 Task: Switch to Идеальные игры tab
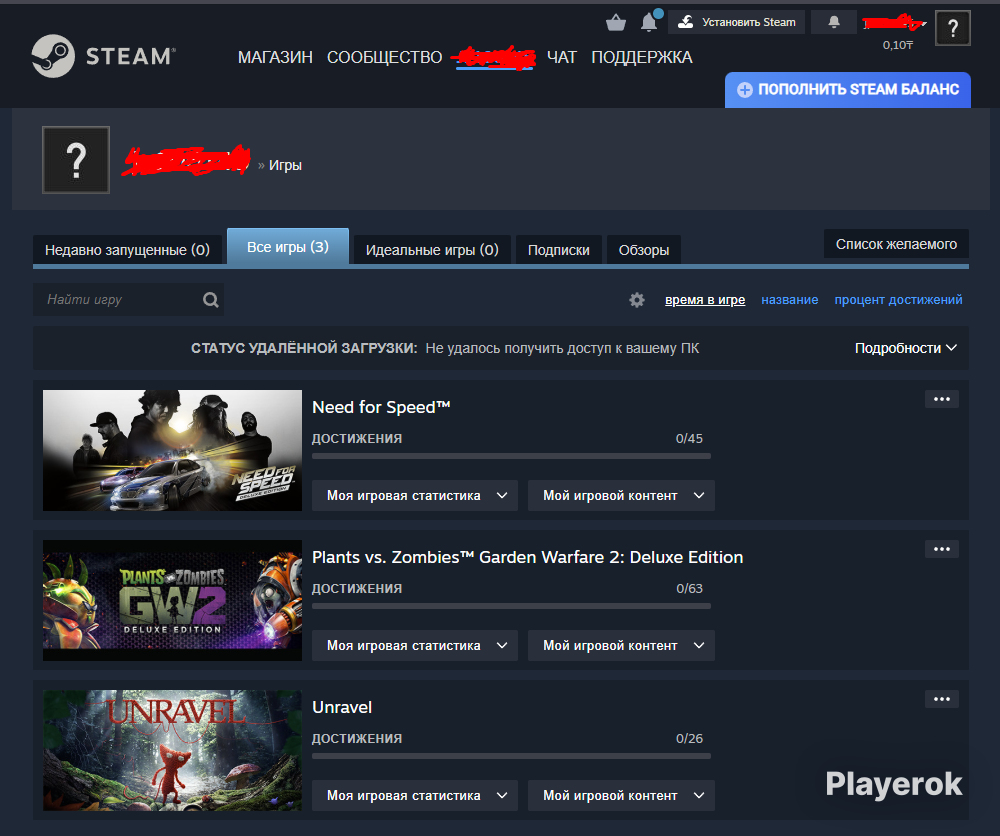432,249
